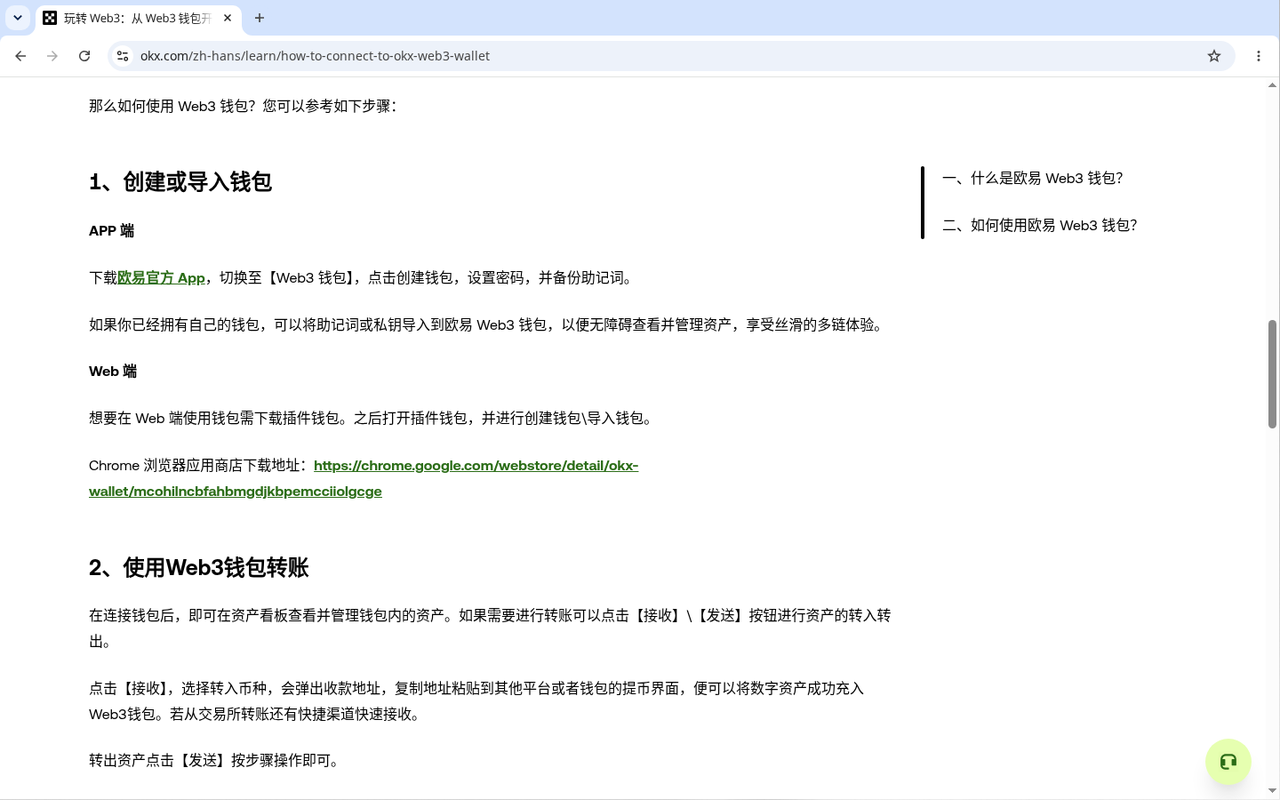1280x800 pixels.
Task: Click the paragraph starting 如果你已经拥有自己的钱包
Action: (x=488, y=325)
